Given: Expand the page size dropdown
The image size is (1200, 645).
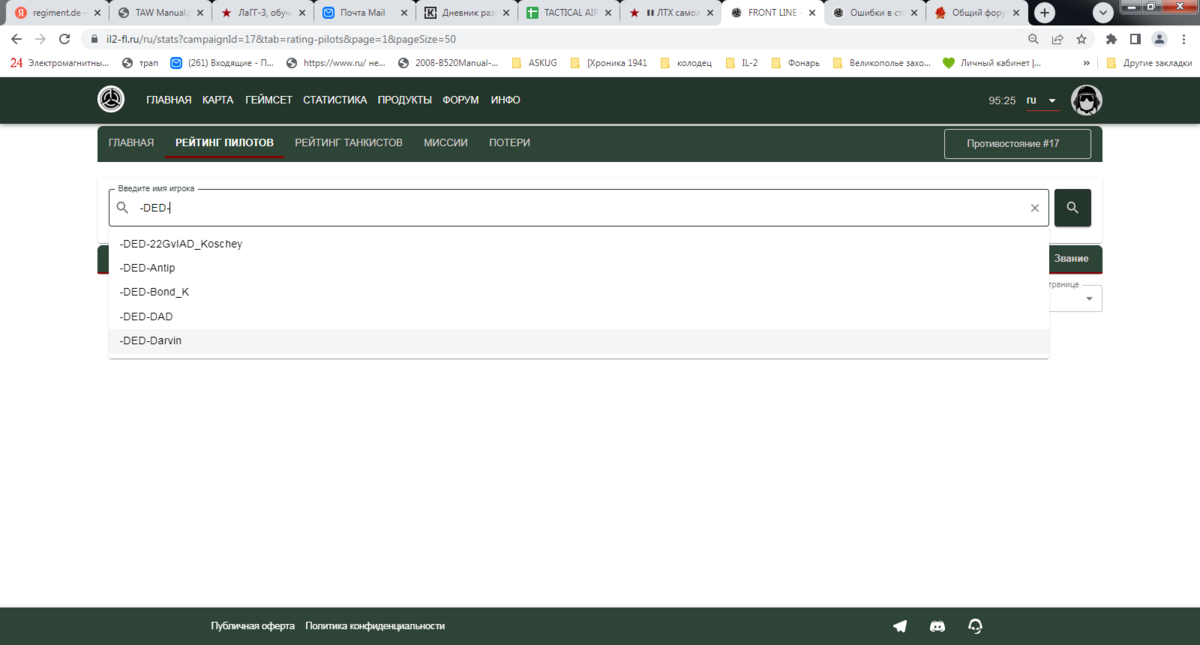Looking at the screenshot, I should pyautogui.click(x=1088, y=298).
